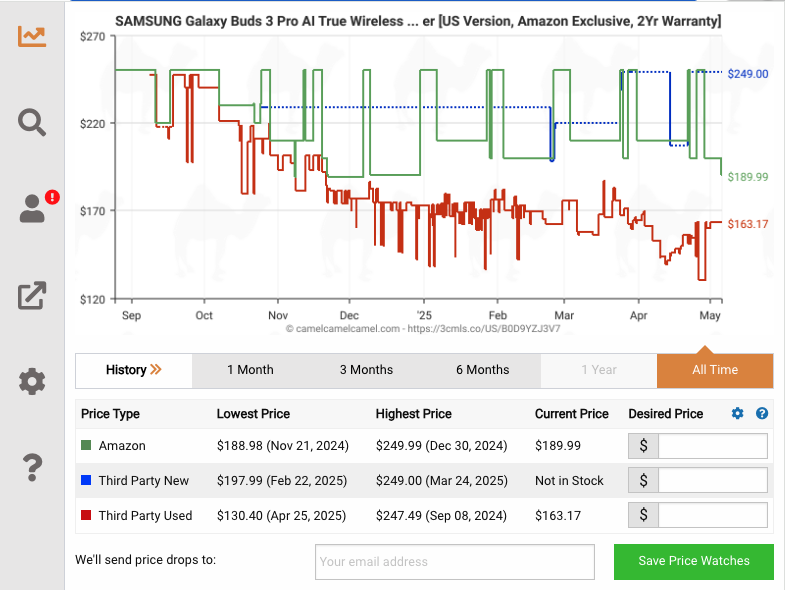
Task: Open the user account icon with alert
Action: point(32,208)
